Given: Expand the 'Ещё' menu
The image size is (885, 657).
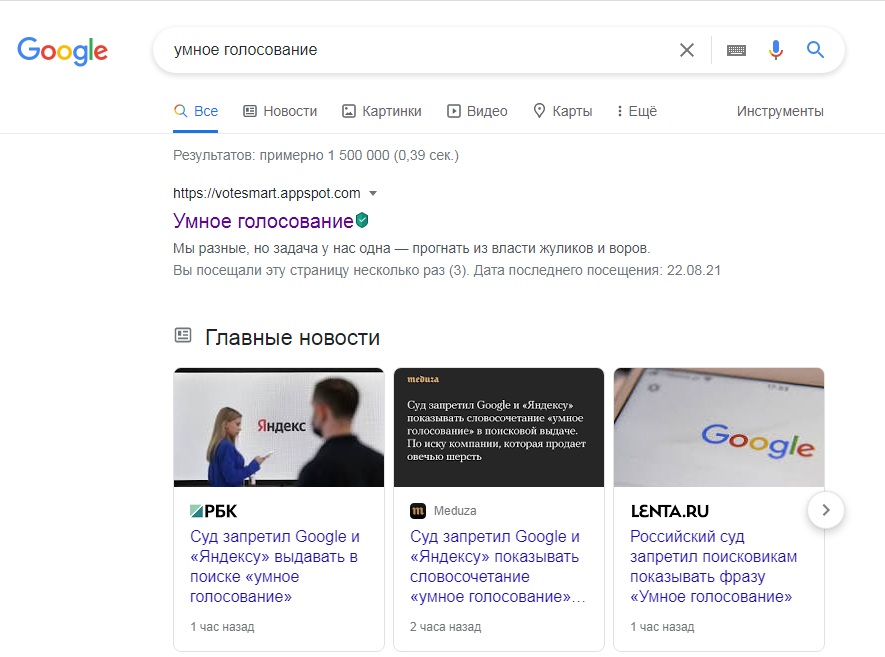Looking at the screenshot, I should coord(637,111).
